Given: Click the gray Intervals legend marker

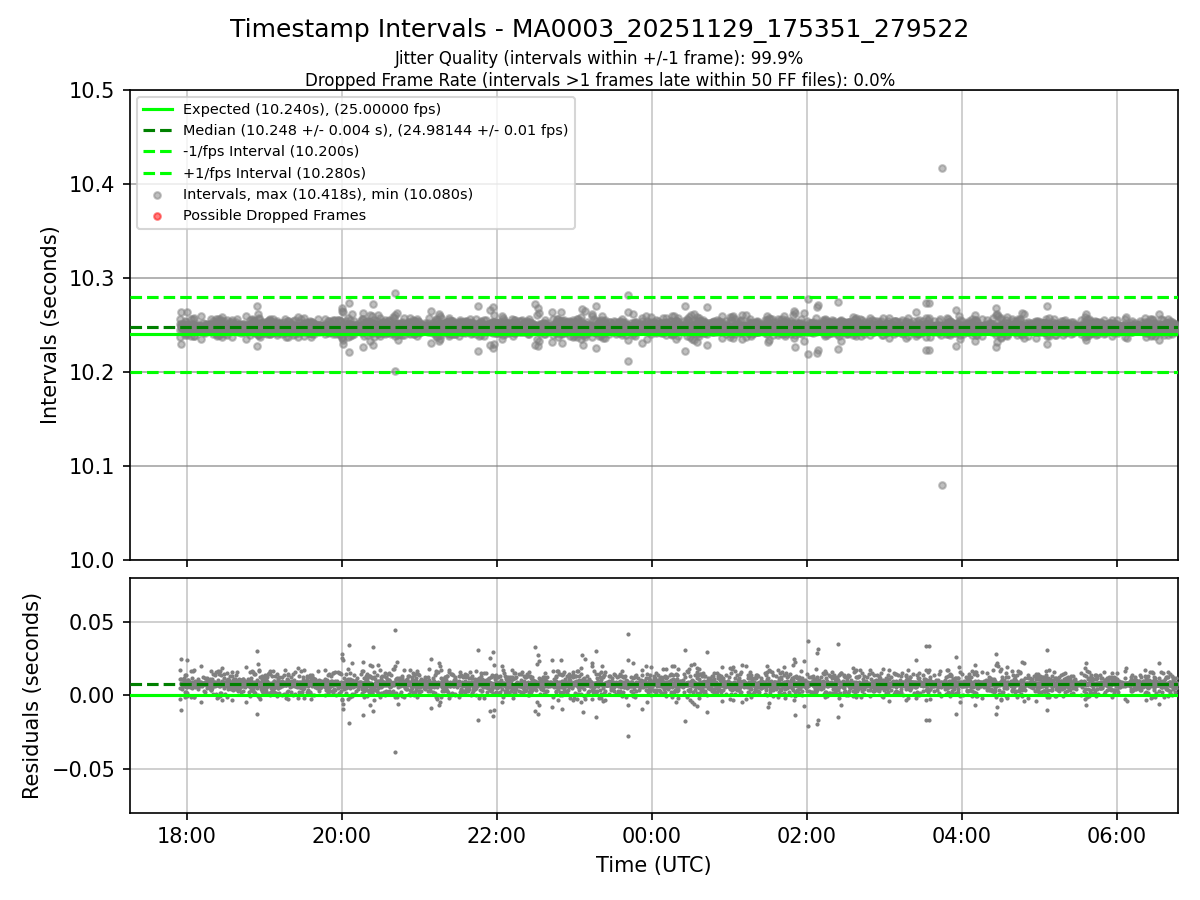Looking at the screenshot, I should 159,194.
